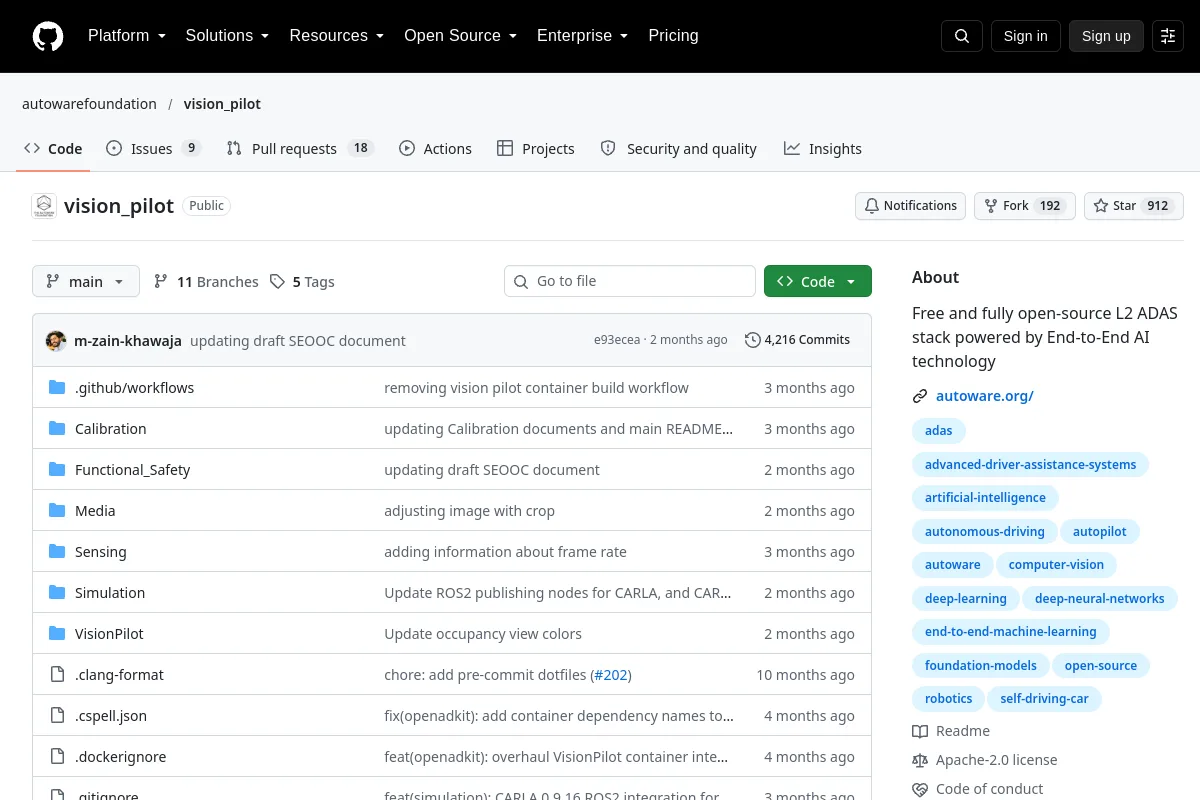The height and width of the screenshot is (800, 1200).
Task: Select the deep-neural-networks topic tag
Action: 1099,599
